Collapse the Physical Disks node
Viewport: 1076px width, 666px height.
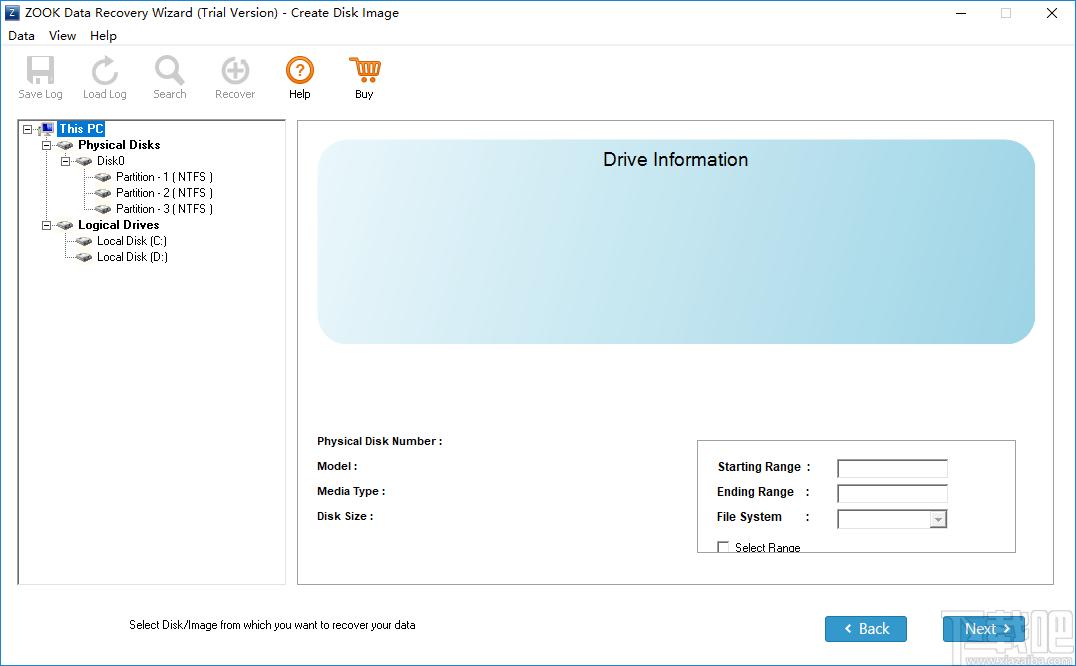[x=47, y=145]
